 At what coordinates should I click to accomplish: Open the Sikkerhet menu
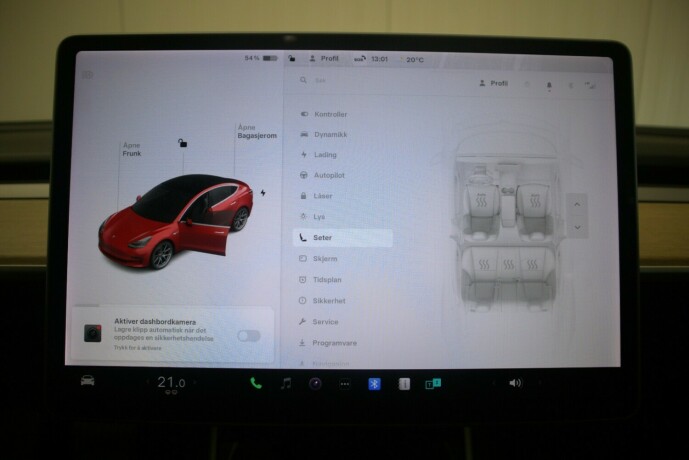(x=322, y=301)
